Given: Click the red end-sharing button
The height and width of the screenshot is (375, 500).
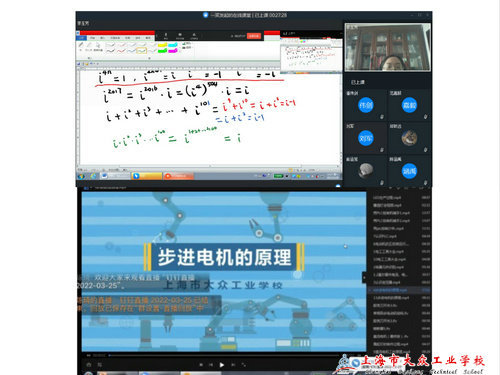Looking at the screenshot, I should [x=254, y=36].
